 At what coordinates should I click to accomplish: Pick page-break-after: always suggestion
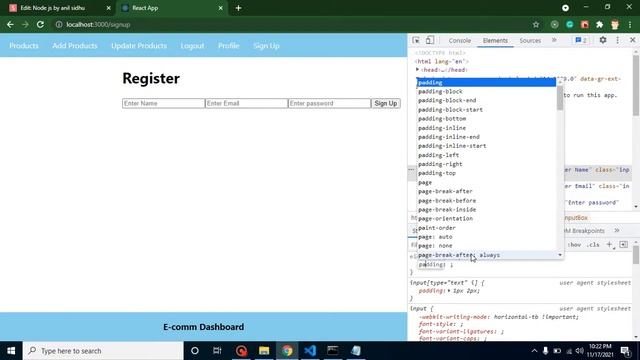[x=486, y=255]
